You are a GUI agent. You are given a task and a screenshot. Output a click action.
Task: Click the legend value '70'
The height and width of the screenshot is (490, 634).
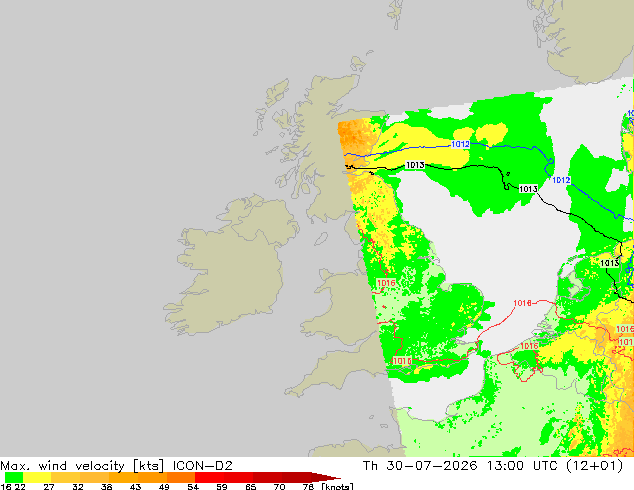coord(279,486)
